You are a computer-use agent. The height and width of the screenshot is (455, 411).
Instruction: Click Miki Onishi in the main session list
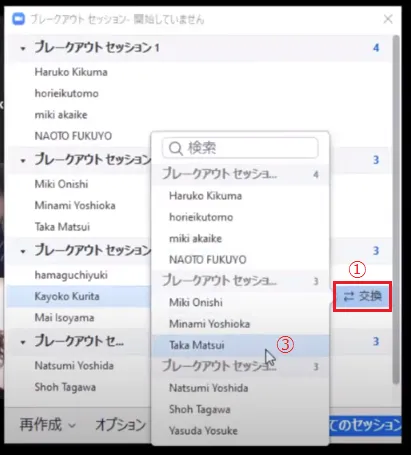[x=61, y=184]
